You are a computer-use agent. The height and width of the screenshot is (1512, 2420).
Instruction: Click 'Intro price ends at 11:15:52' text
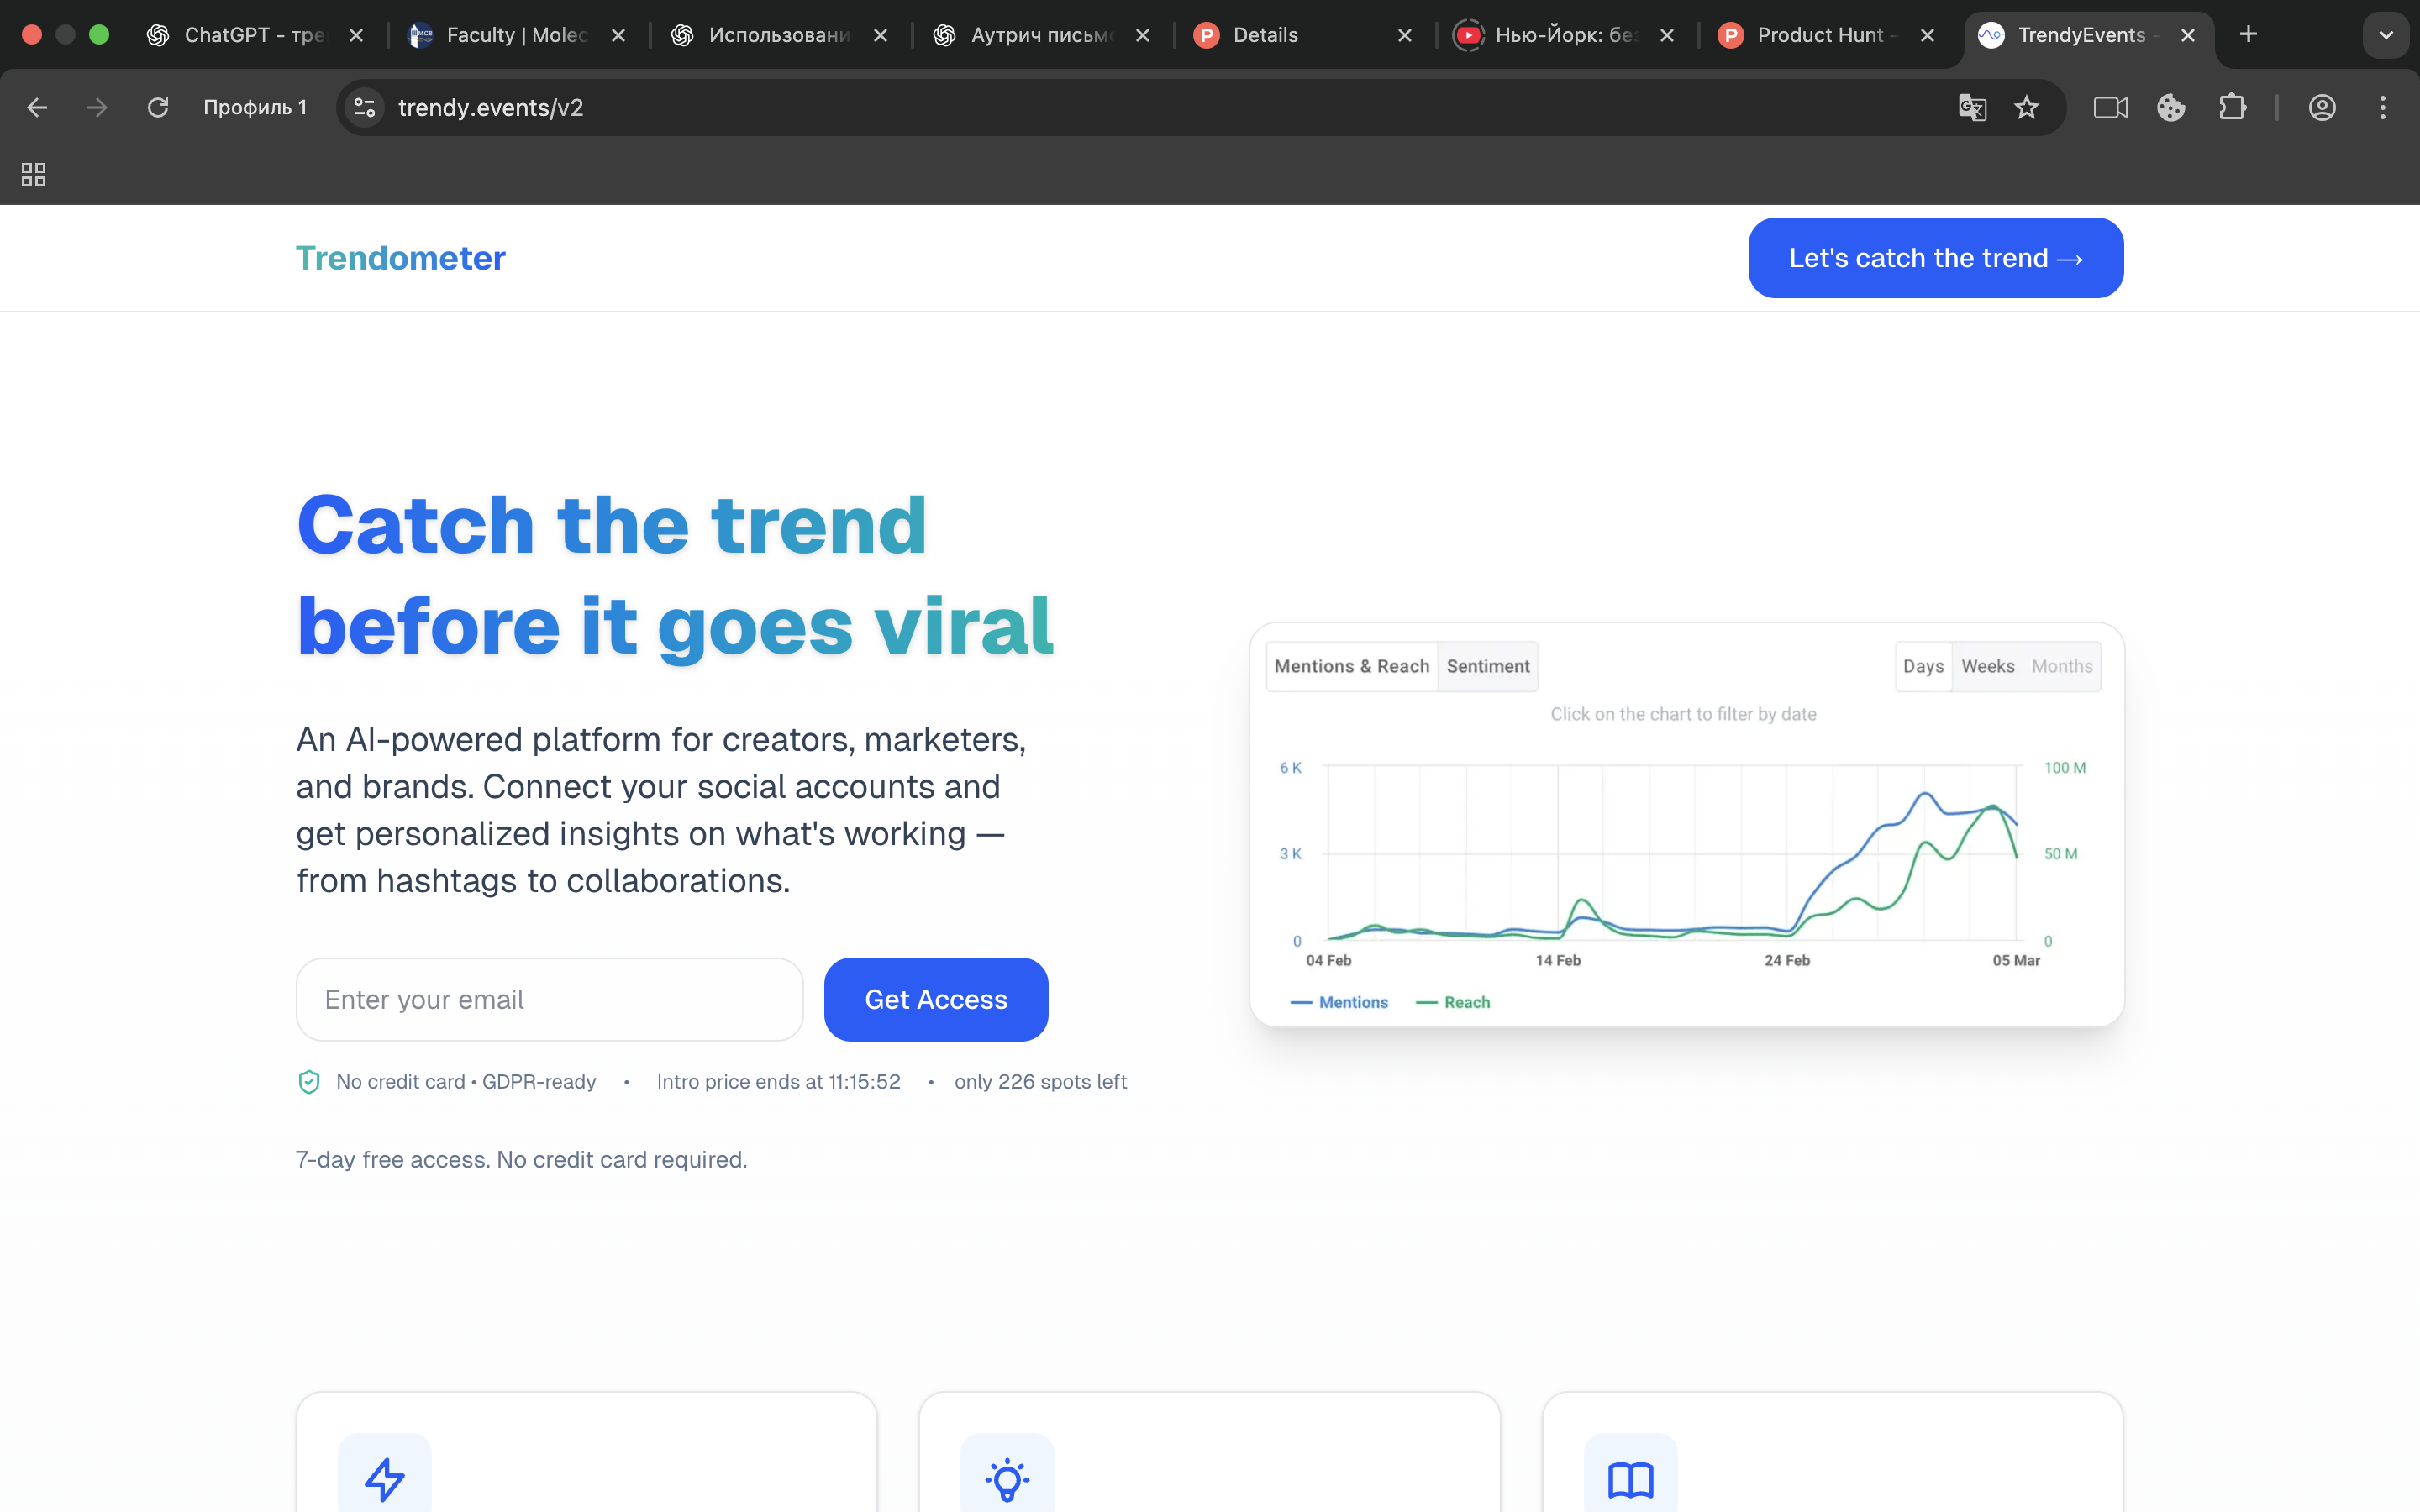778,1082
